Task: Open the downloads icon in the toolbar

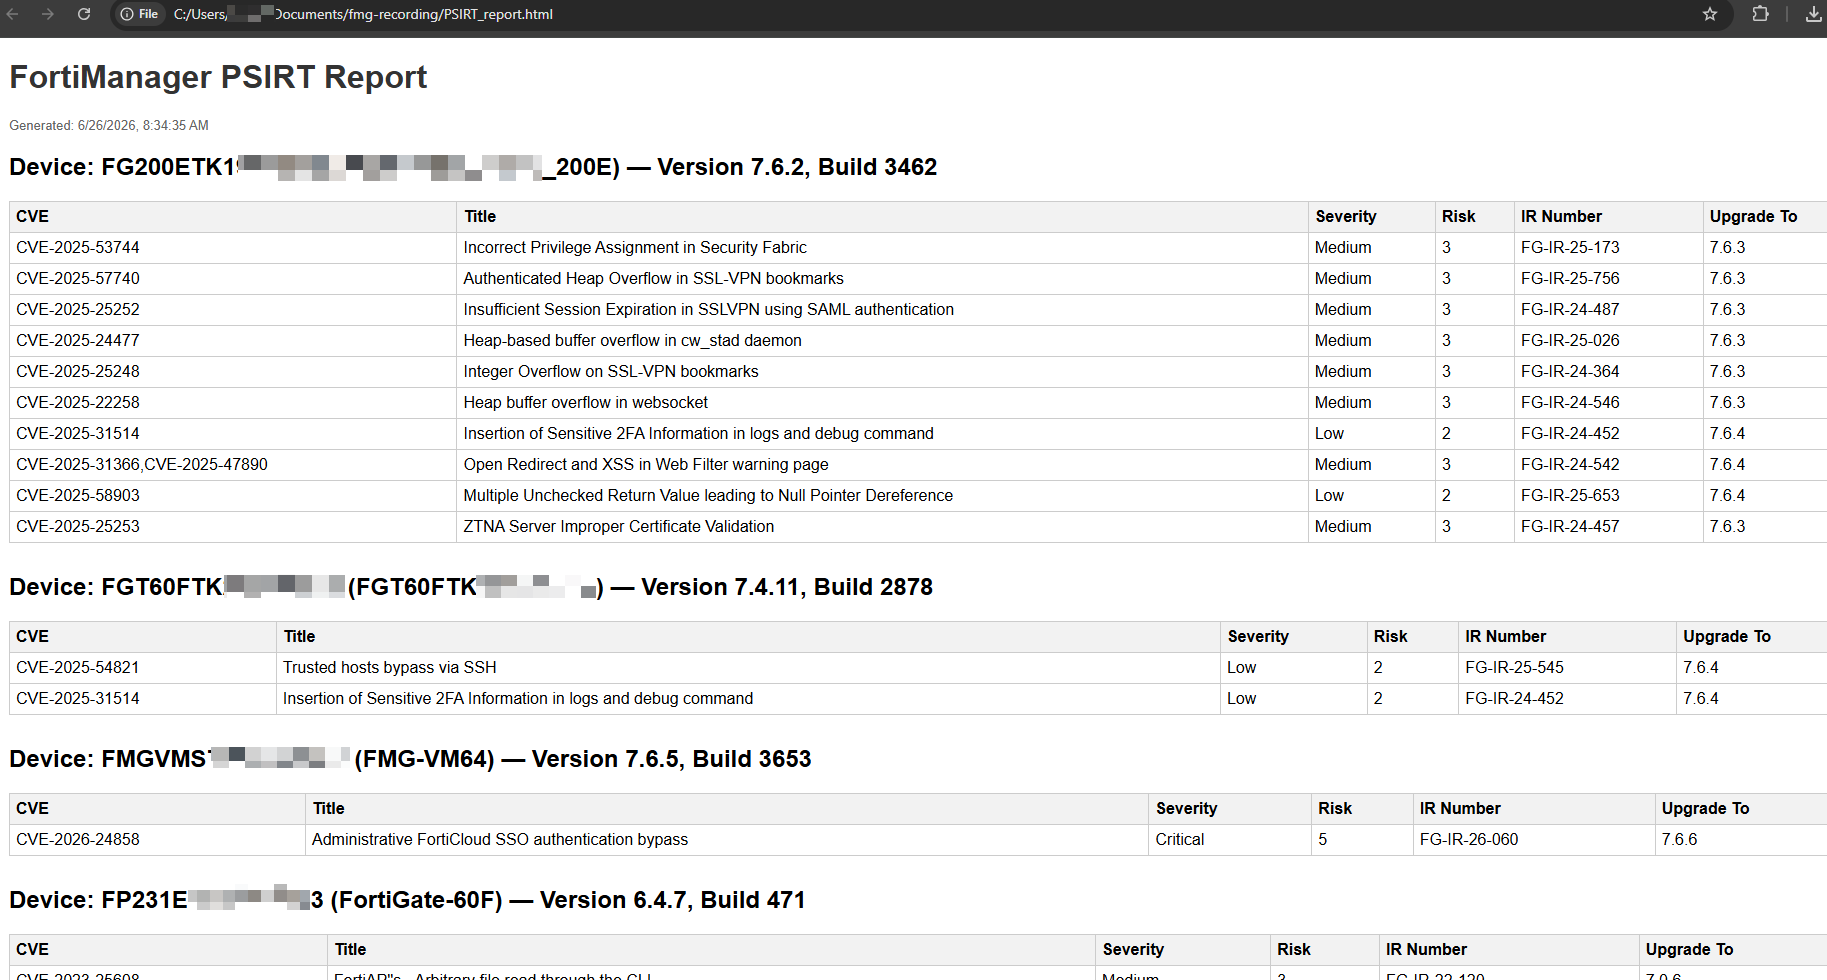Action: pos(1813,14)
